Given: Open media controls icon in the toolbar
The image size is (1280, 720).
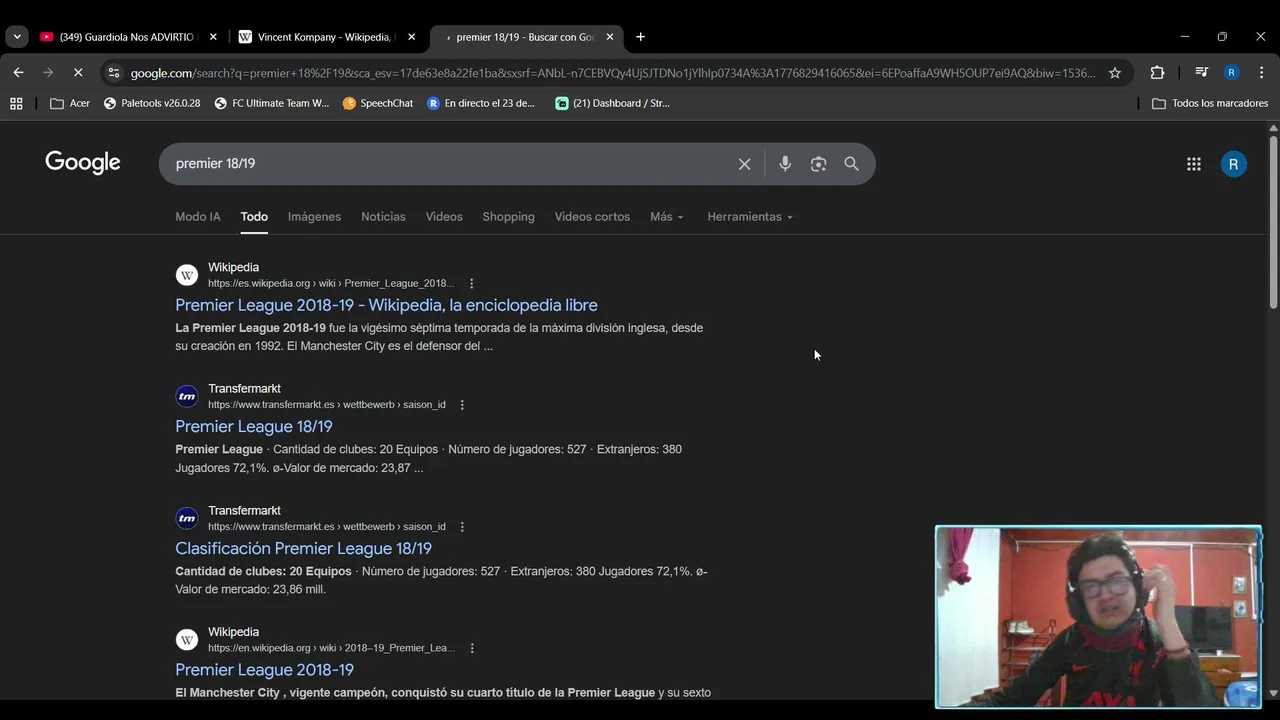Looking at the screenshot, I should 1201,73.
